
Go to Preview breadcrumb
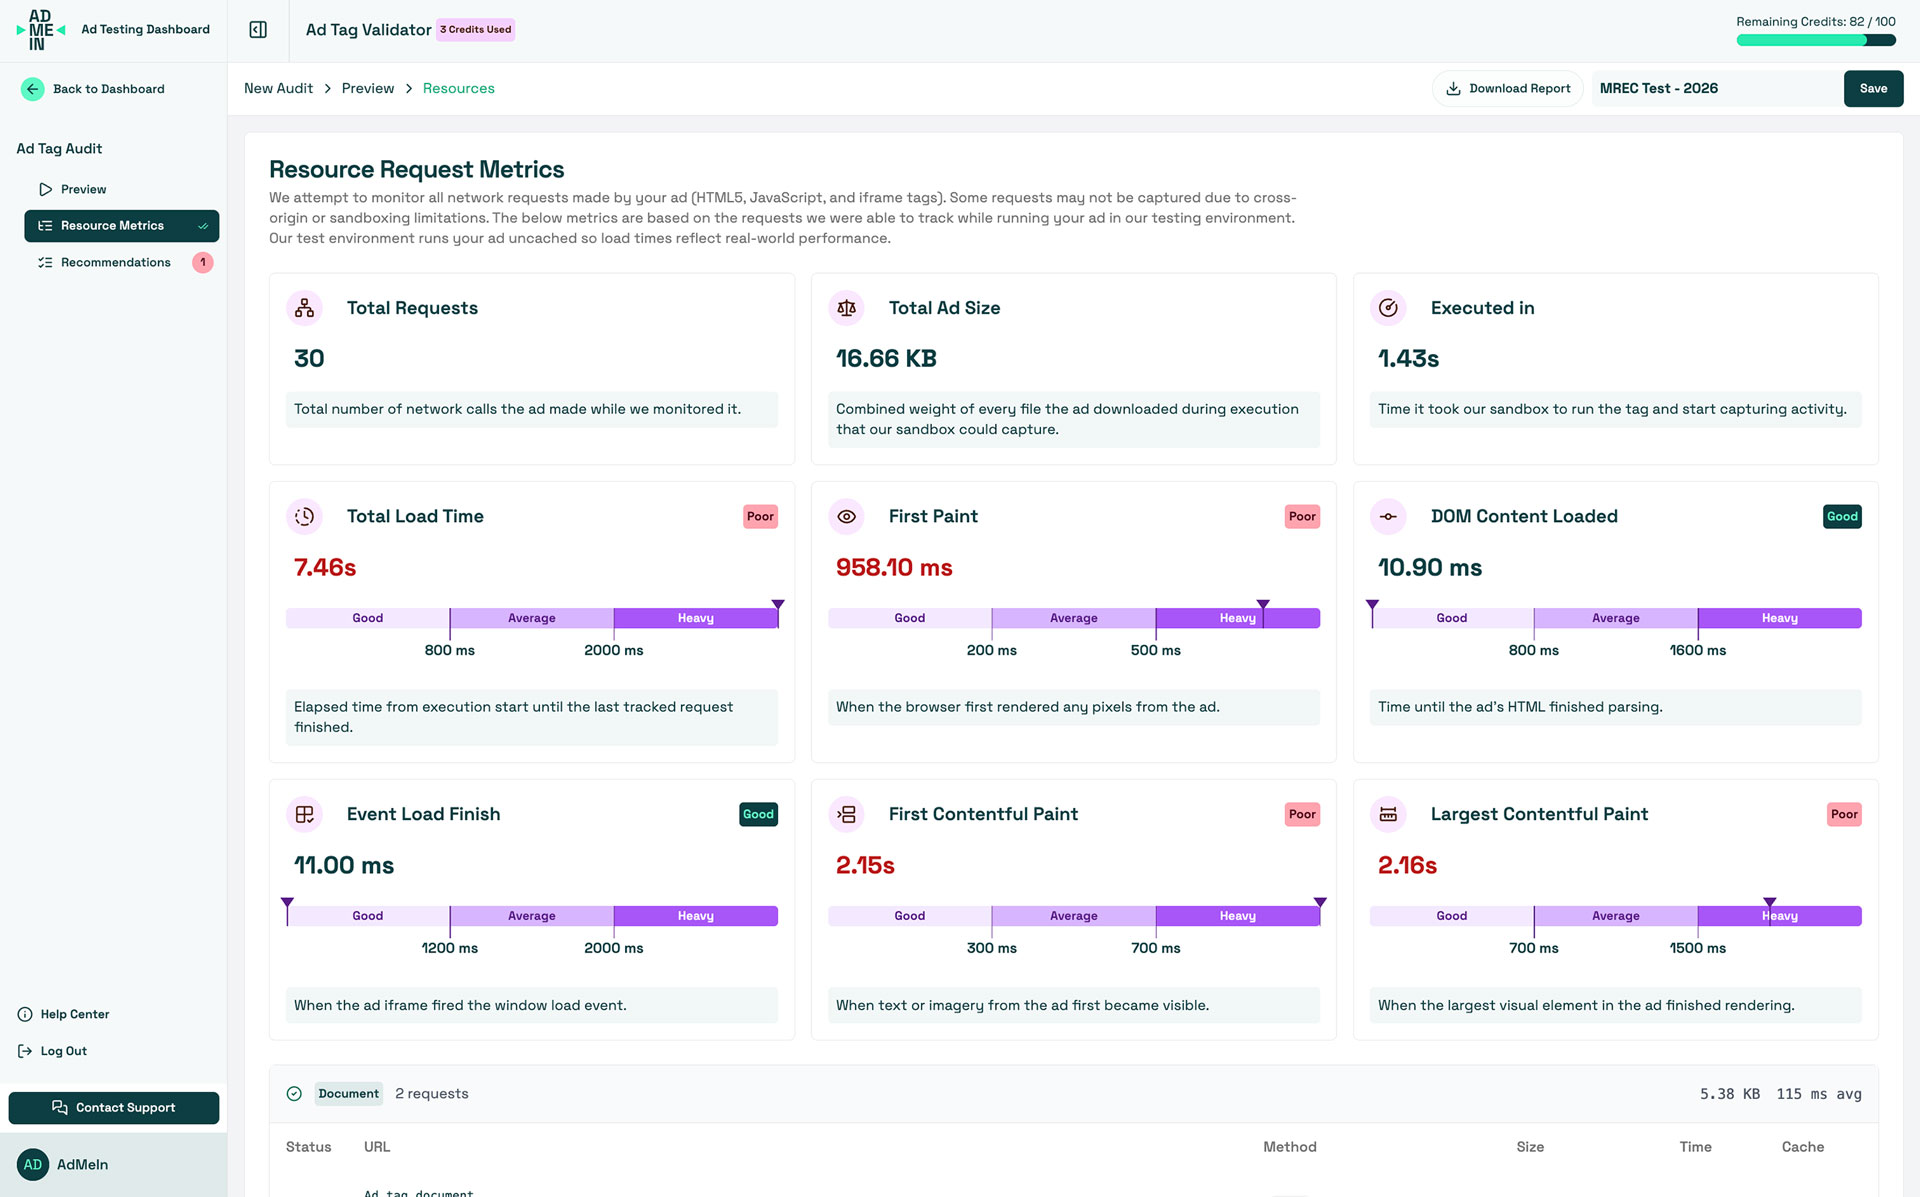pyautogui.click(x=368, y=89)
